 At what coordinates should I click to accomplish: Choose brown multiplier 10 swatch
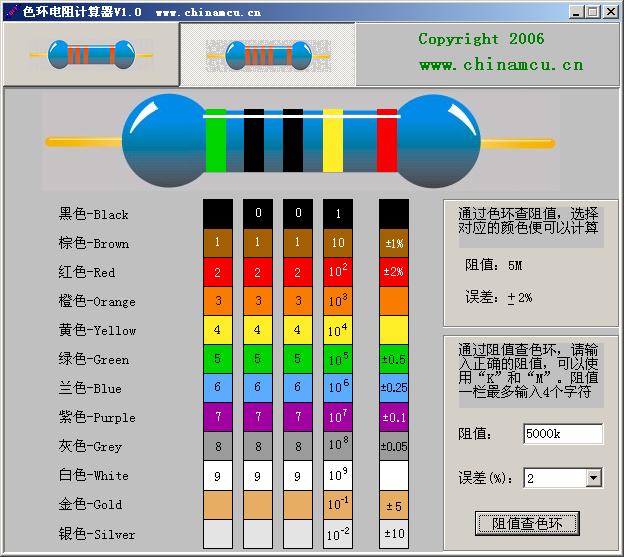pyautogui.click(x=338, y=242)
